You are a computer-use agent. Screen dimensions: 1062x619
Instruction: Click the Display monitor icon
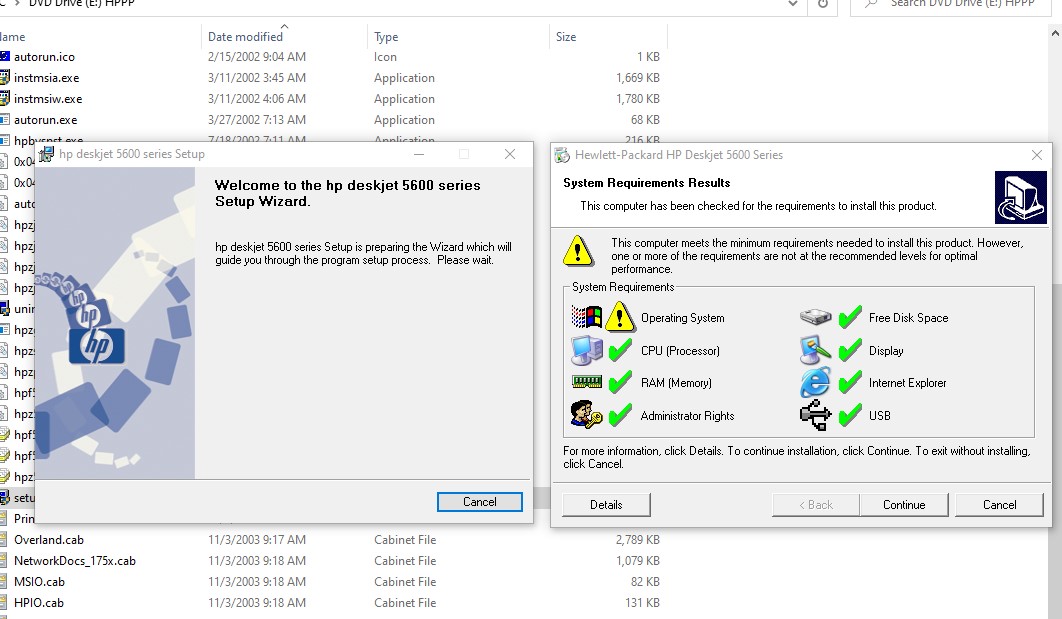pos(815,350)
